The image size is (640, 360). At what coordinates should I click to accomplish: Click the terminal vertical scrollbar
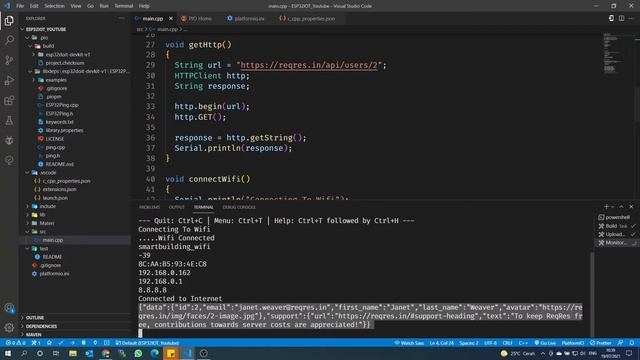tap(592, 294)
